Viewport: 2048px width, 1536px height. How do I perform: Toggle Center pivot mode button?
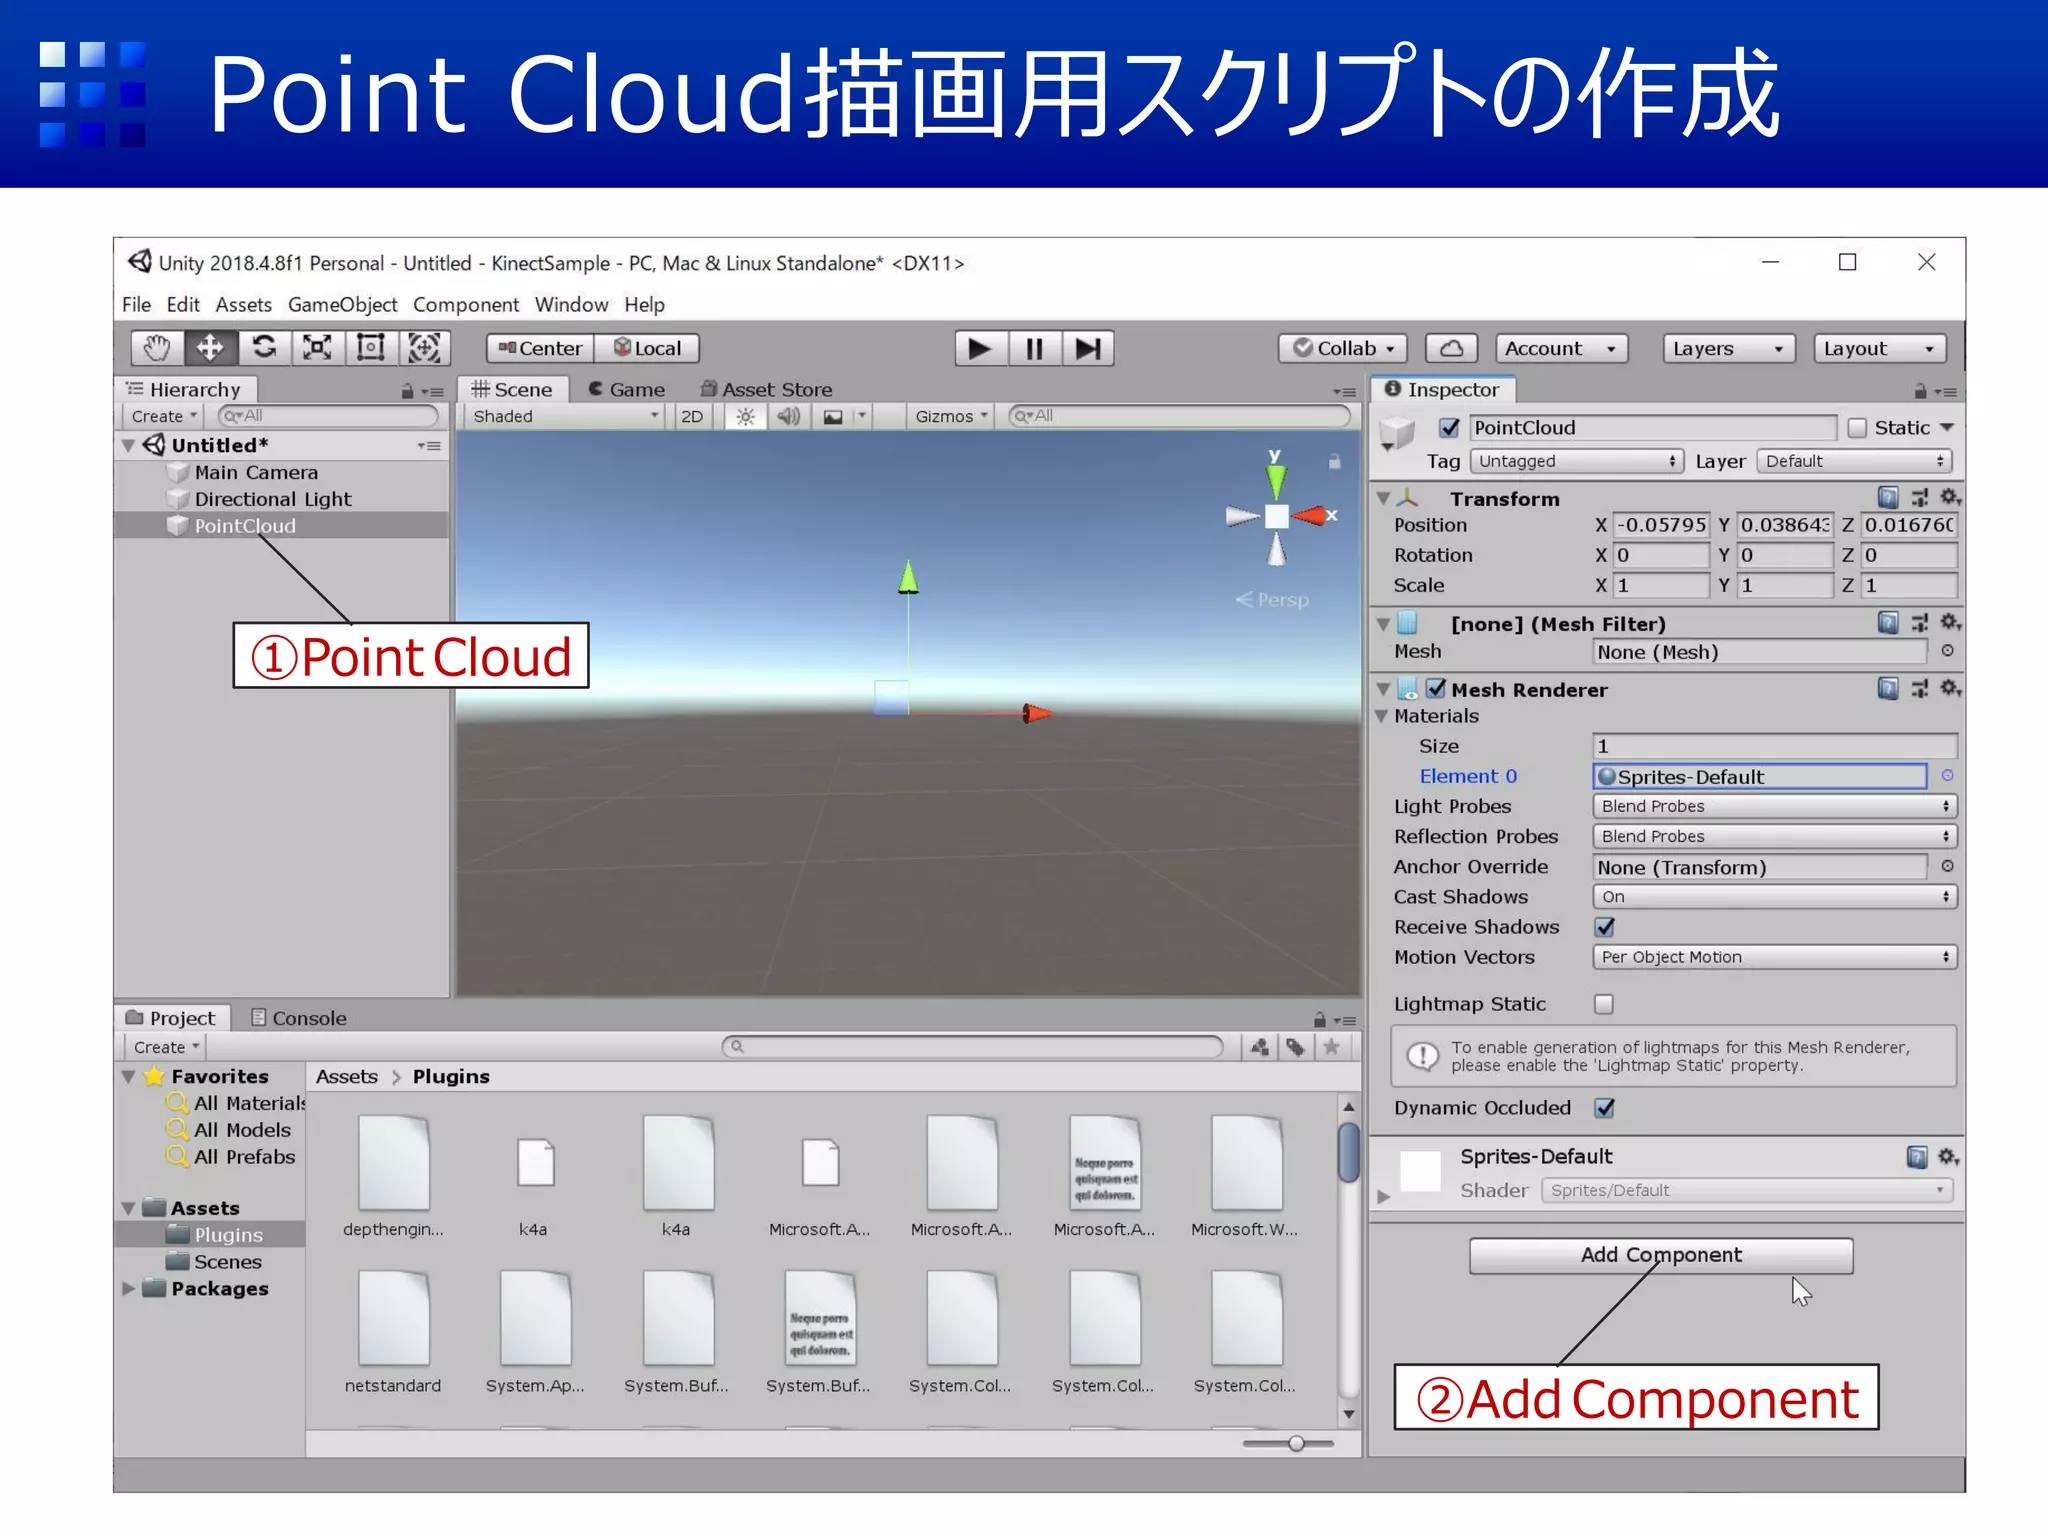[540, 348]
